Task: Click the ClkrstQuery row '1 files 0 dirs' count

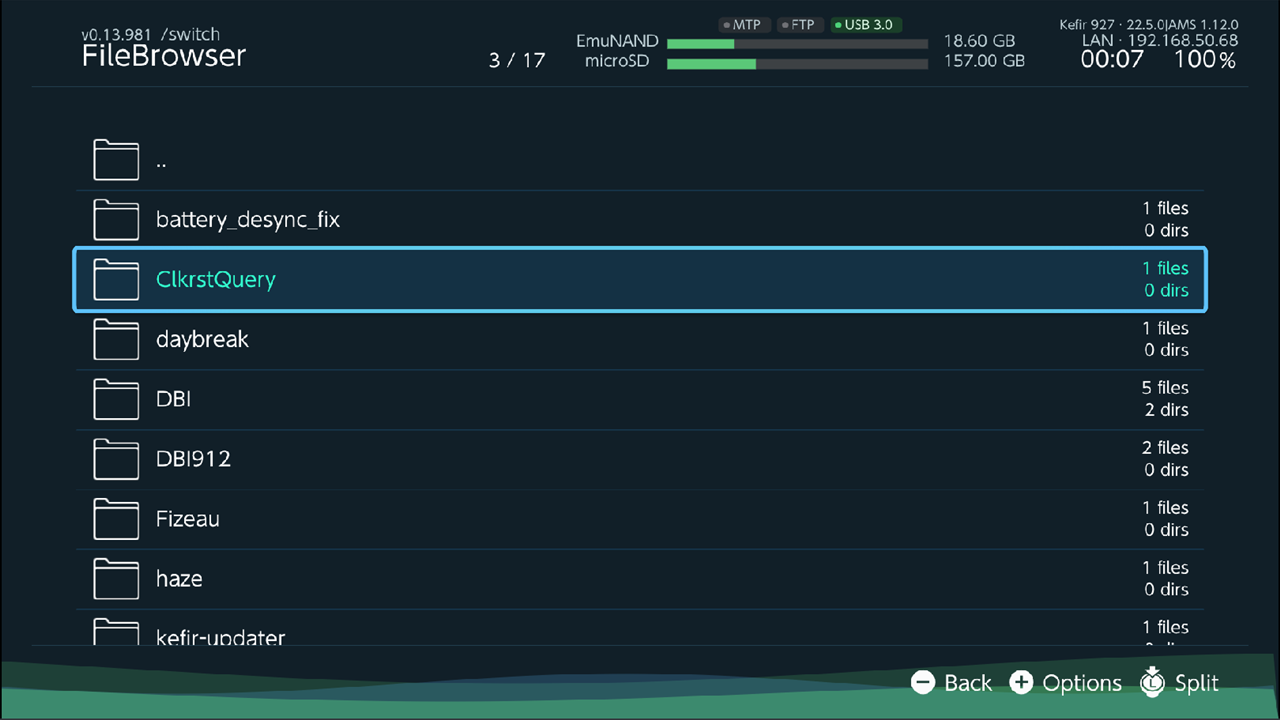Action: coord(1165,279)
